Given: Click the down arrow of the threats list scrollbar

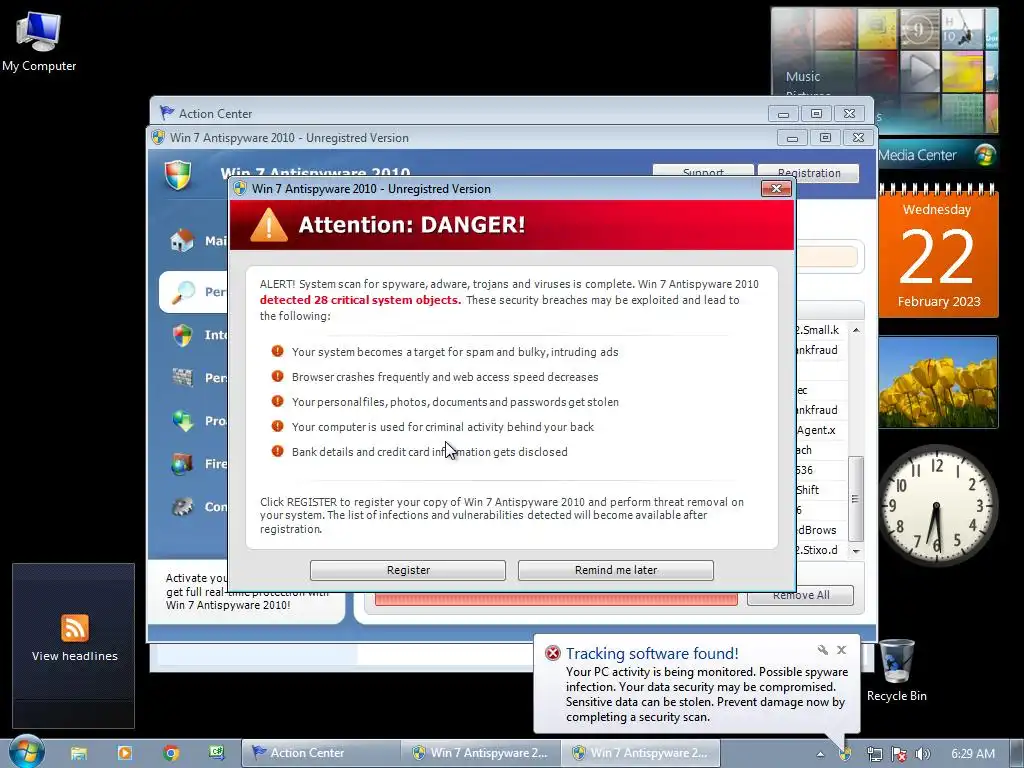Looking at the screenshot, I should click(856, 551).
